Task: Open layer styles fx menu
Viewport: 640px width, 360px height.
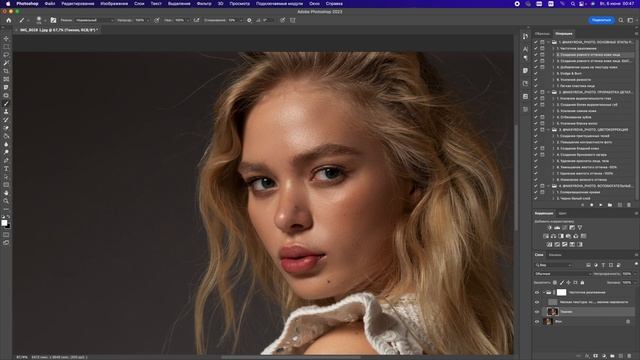Action: pyautogui.click(x=587, y=356)
